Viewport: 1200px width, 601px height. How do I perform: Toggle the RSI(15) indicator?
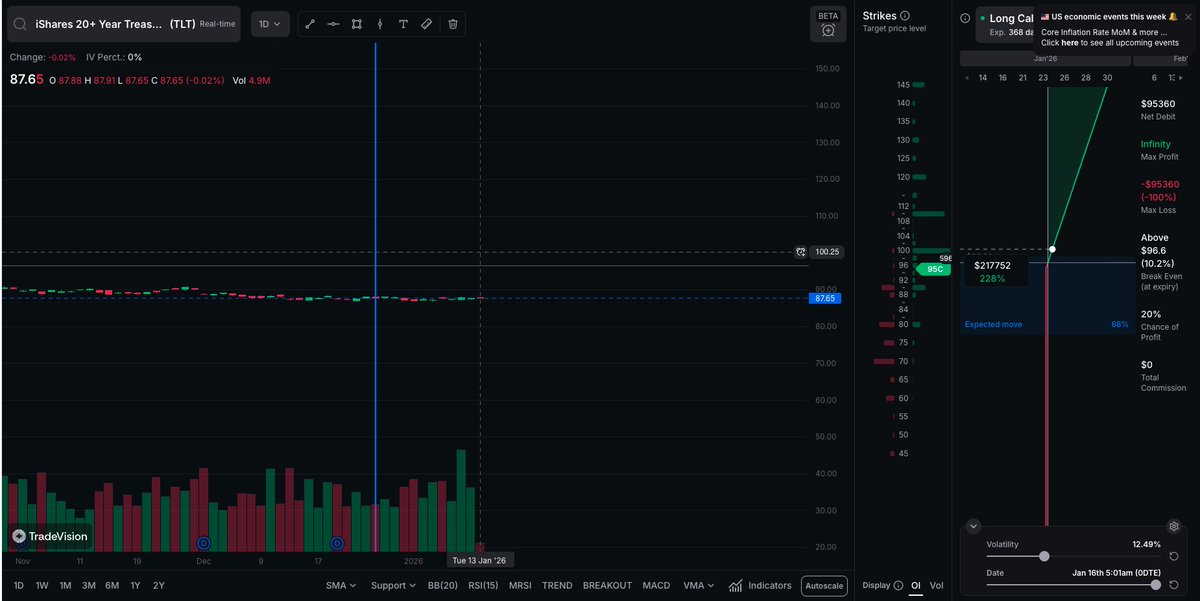tap(483, 586)
